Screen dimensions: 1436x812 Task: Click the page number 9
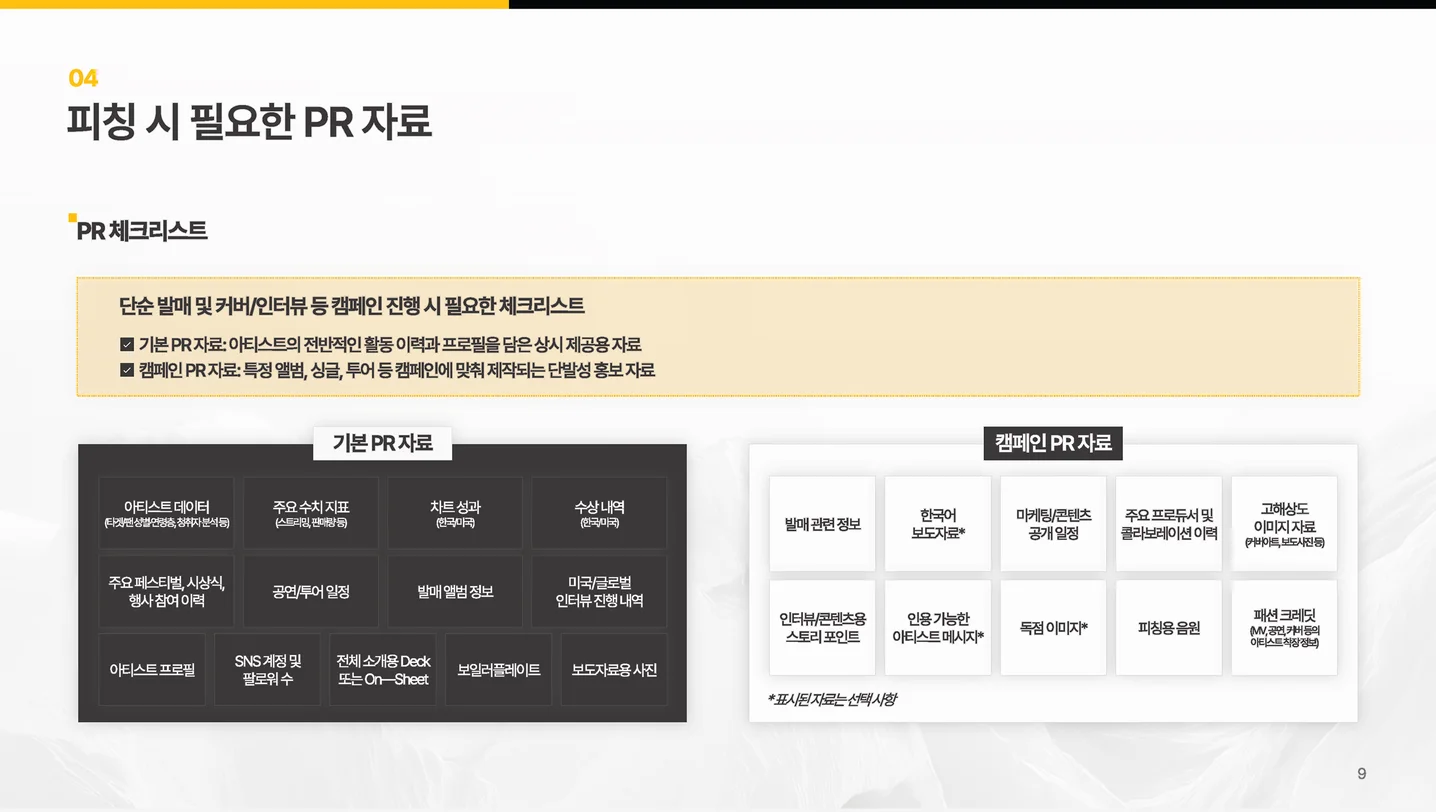(1362, 773)
